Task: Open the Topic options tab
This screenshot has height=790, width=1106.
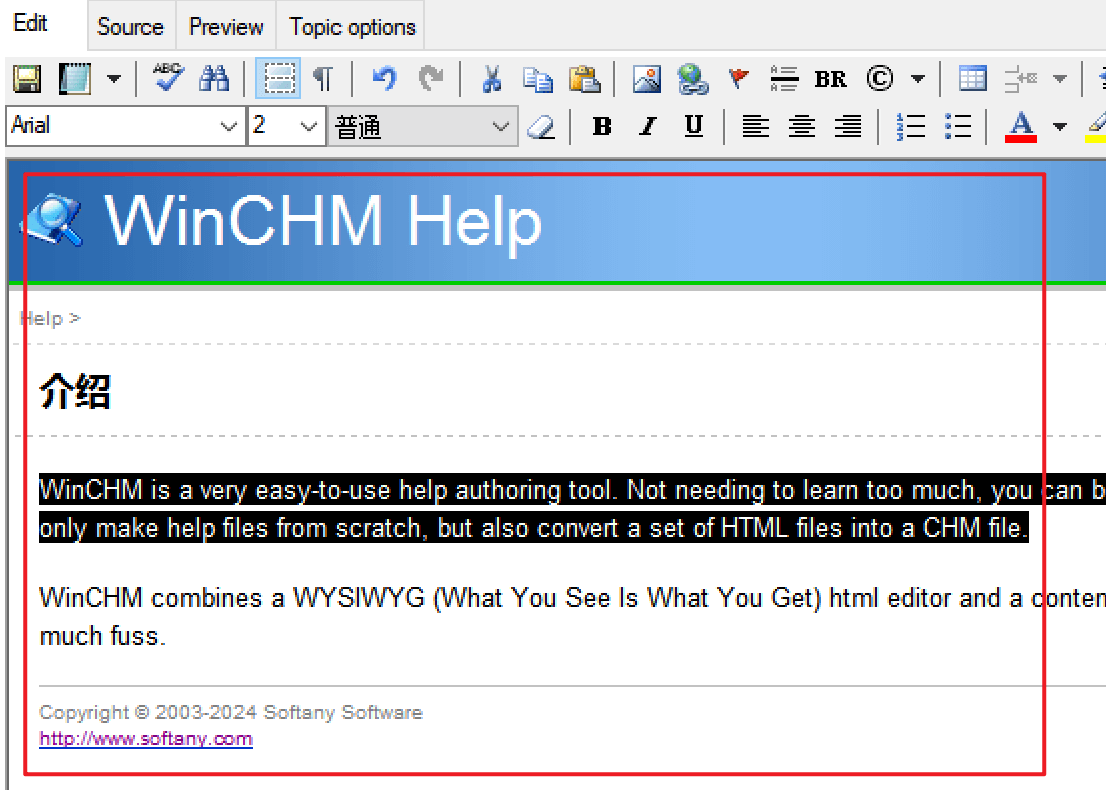Action: click(352, 27)
